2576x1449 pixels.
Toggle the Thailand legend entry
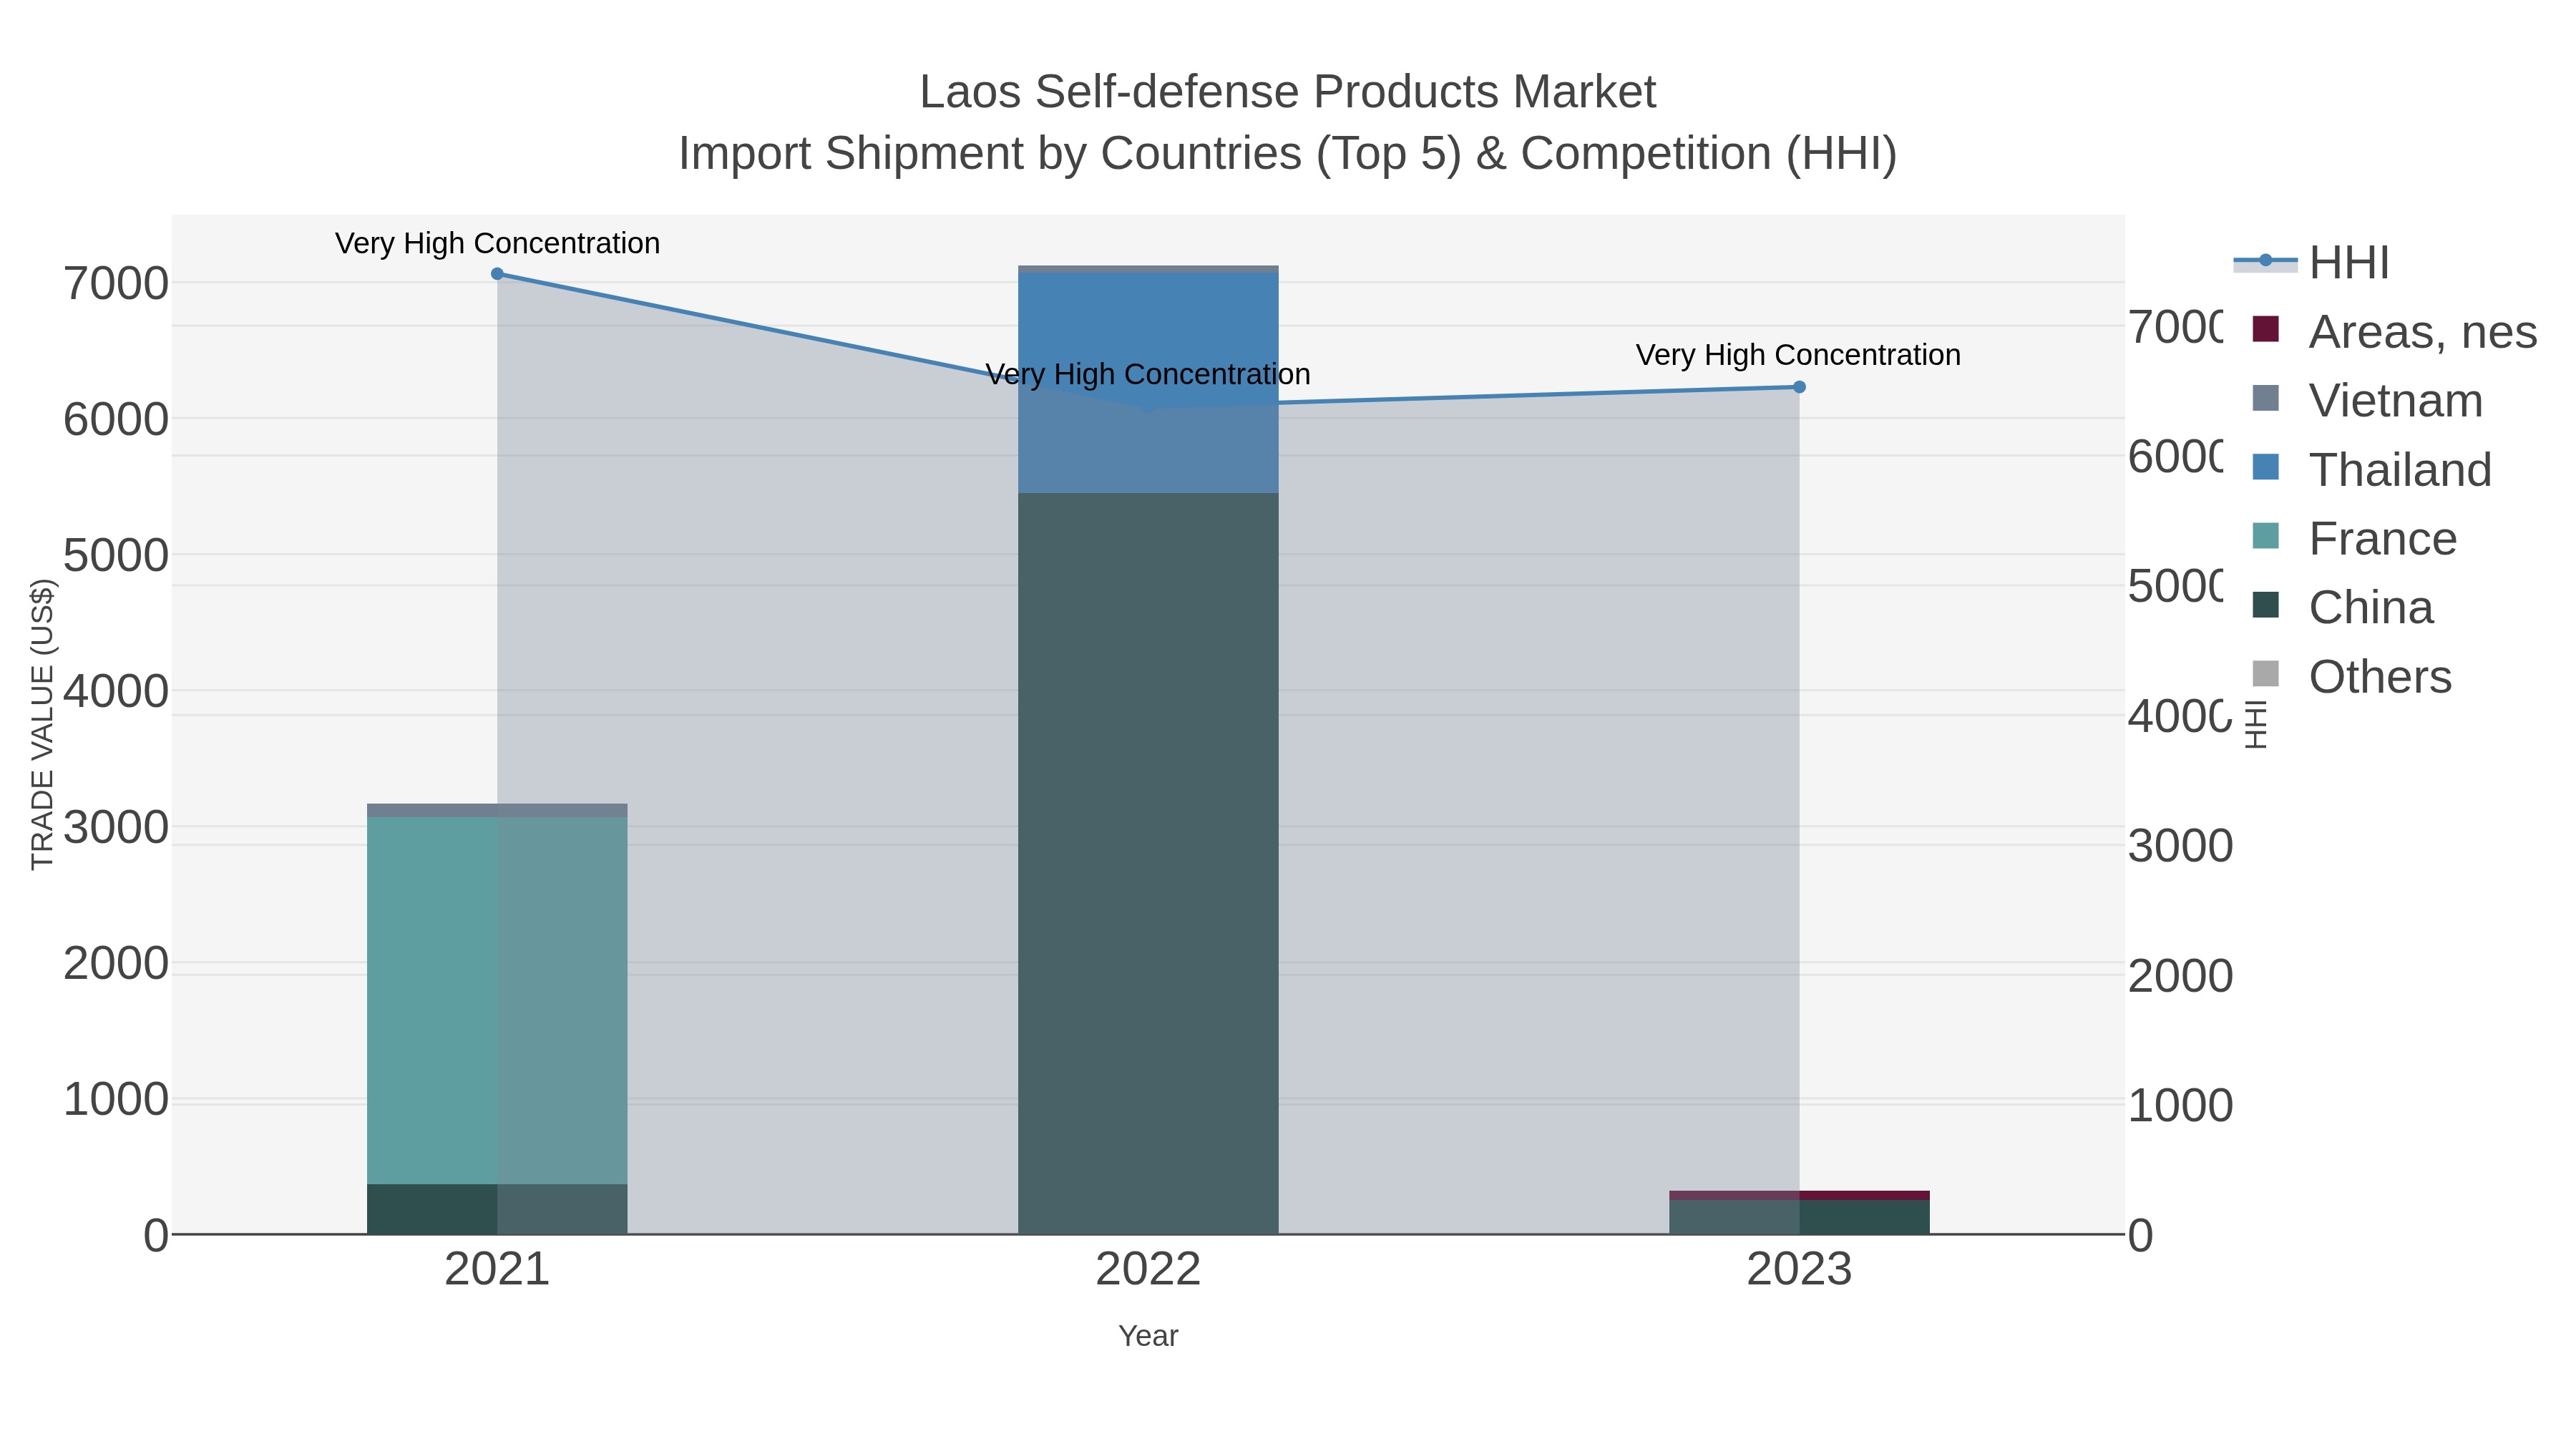(2371, 469)
